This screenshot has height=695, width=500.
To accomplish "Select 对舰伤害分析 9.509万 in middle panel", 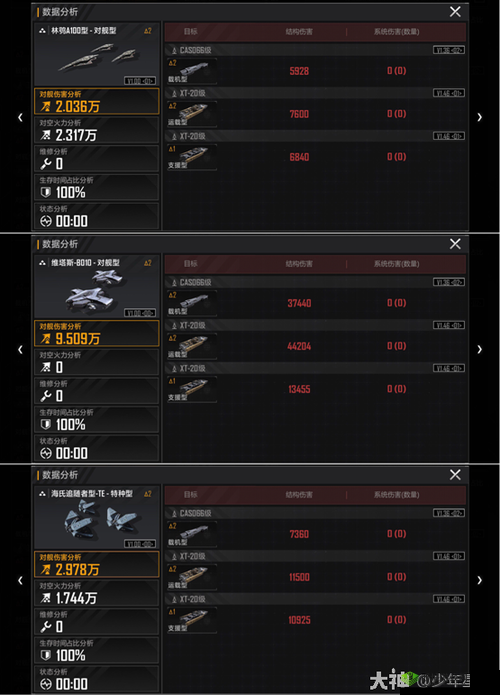I will click(97, 333).
